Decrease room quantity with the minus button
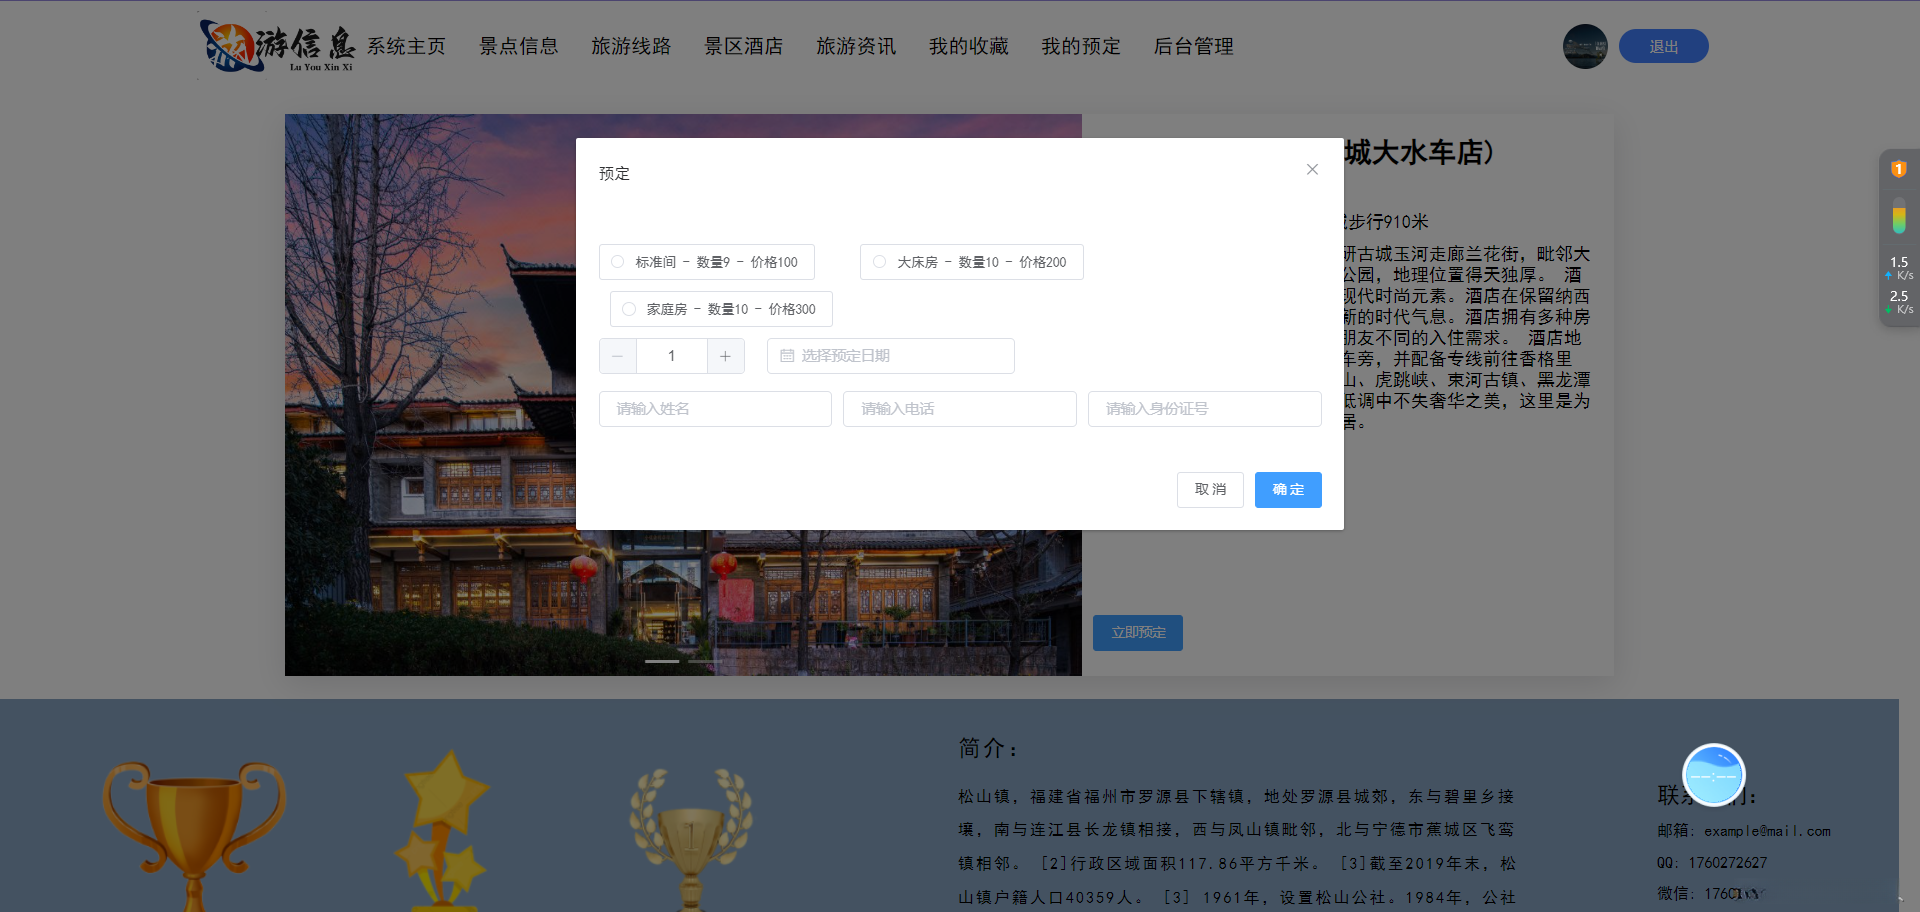 pyautogui.click(x=618, y=356)
